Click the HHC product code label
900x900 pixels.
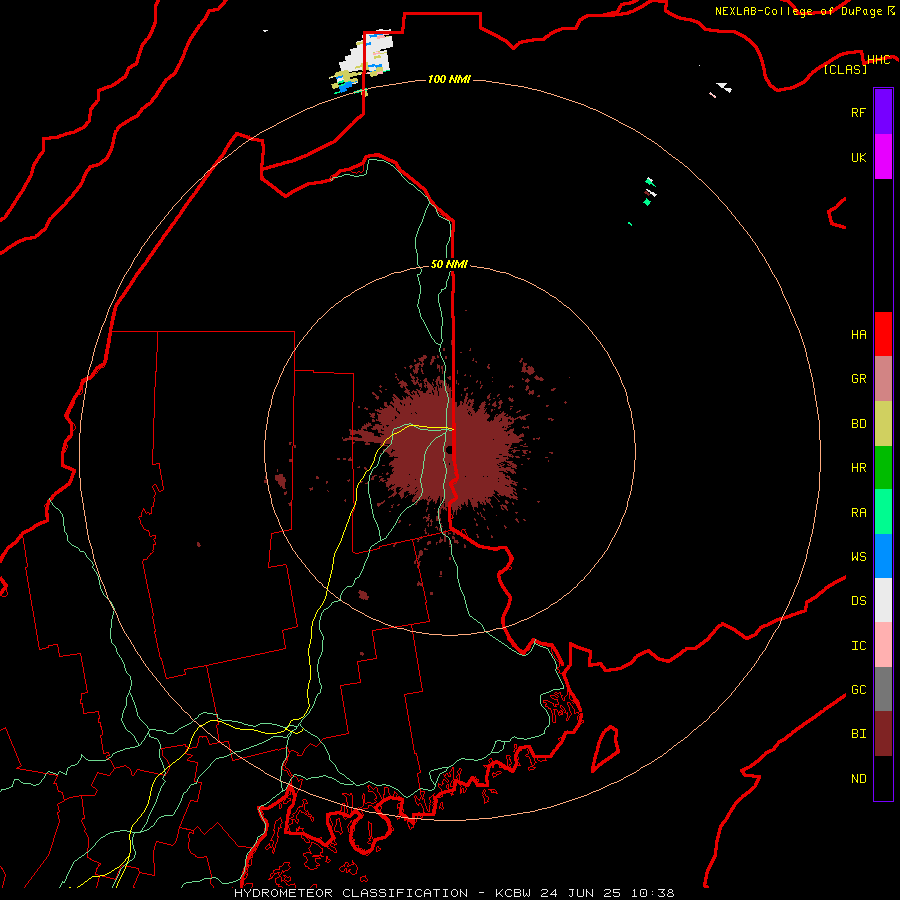878,60
